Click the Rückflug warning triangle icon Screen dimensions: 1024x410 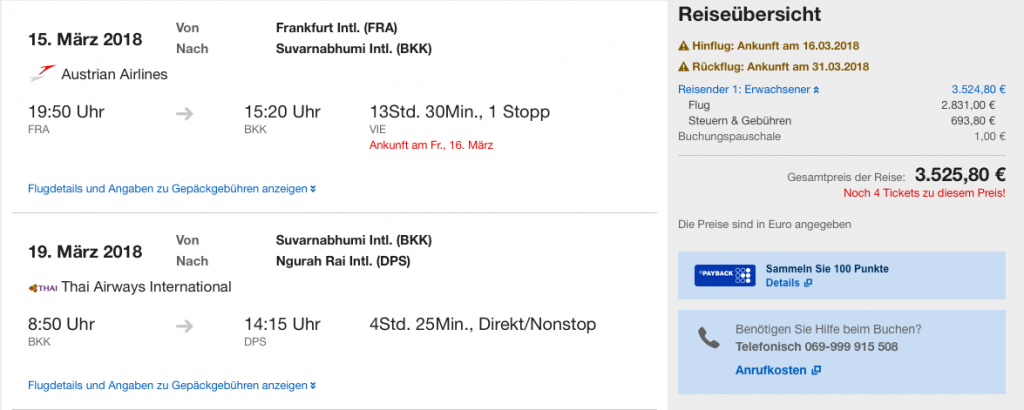tap(683, 68)
